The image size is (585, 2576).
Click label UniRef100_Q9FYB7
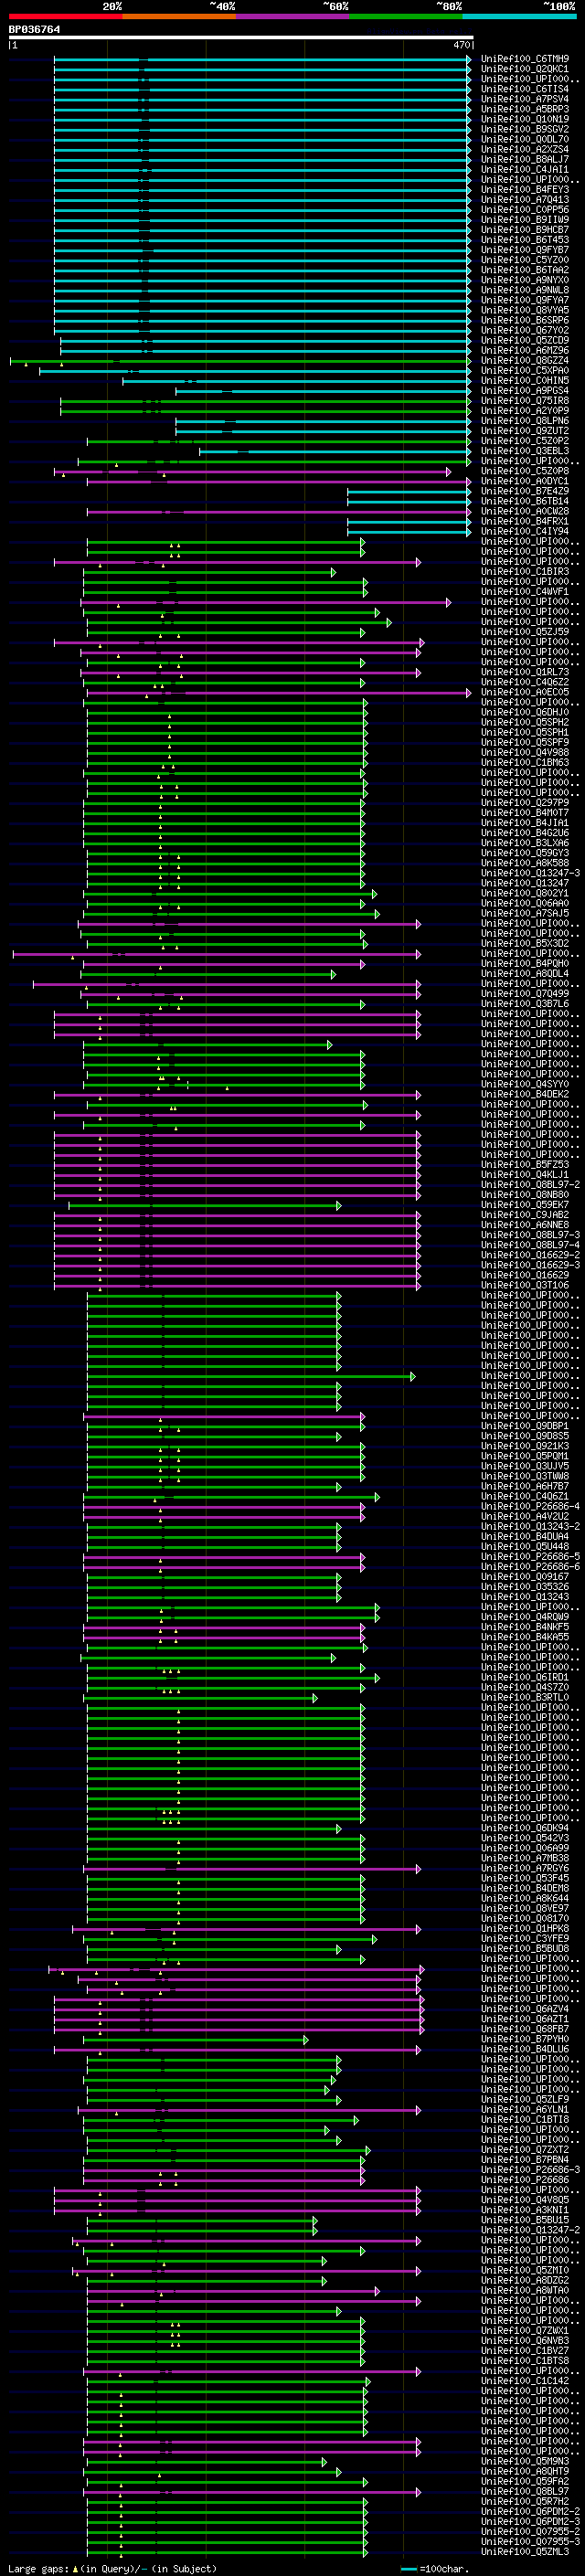(525, 250)
